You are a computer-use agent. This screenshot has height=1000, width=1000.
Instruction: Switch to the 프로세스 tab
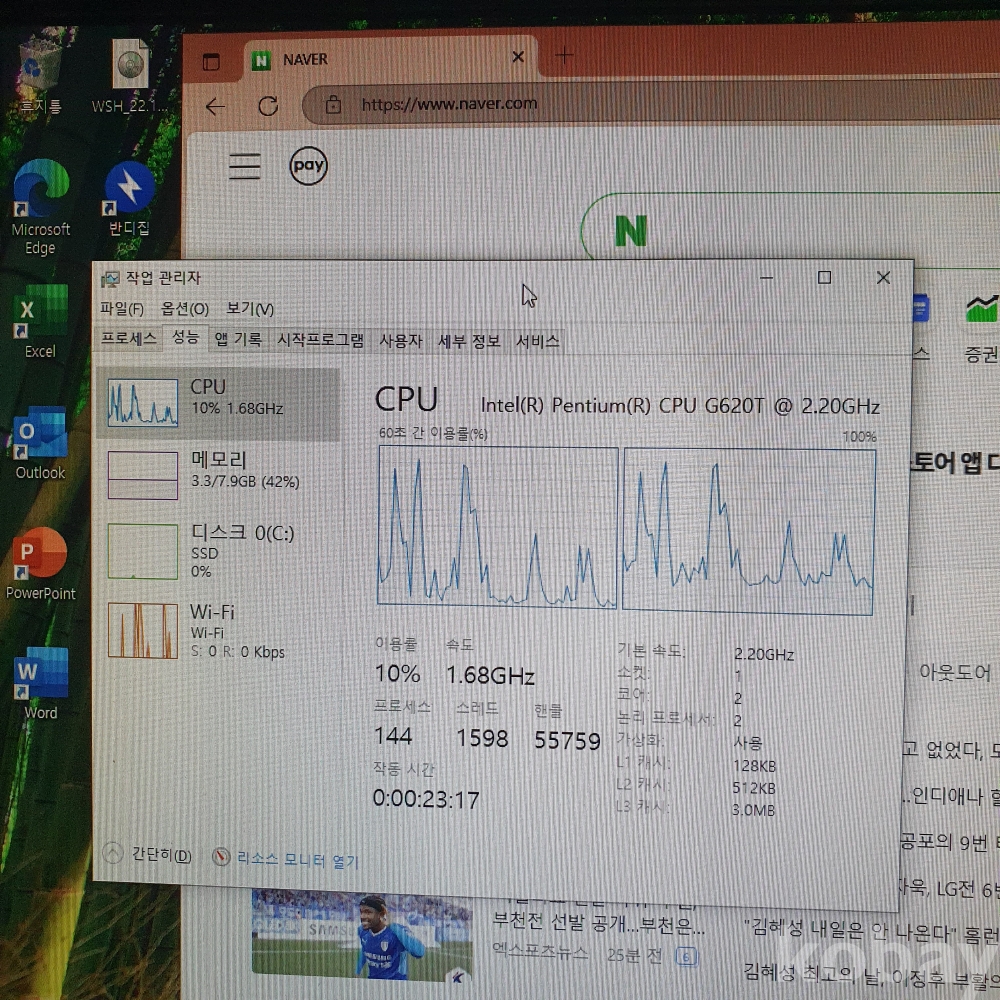[128, 338]
